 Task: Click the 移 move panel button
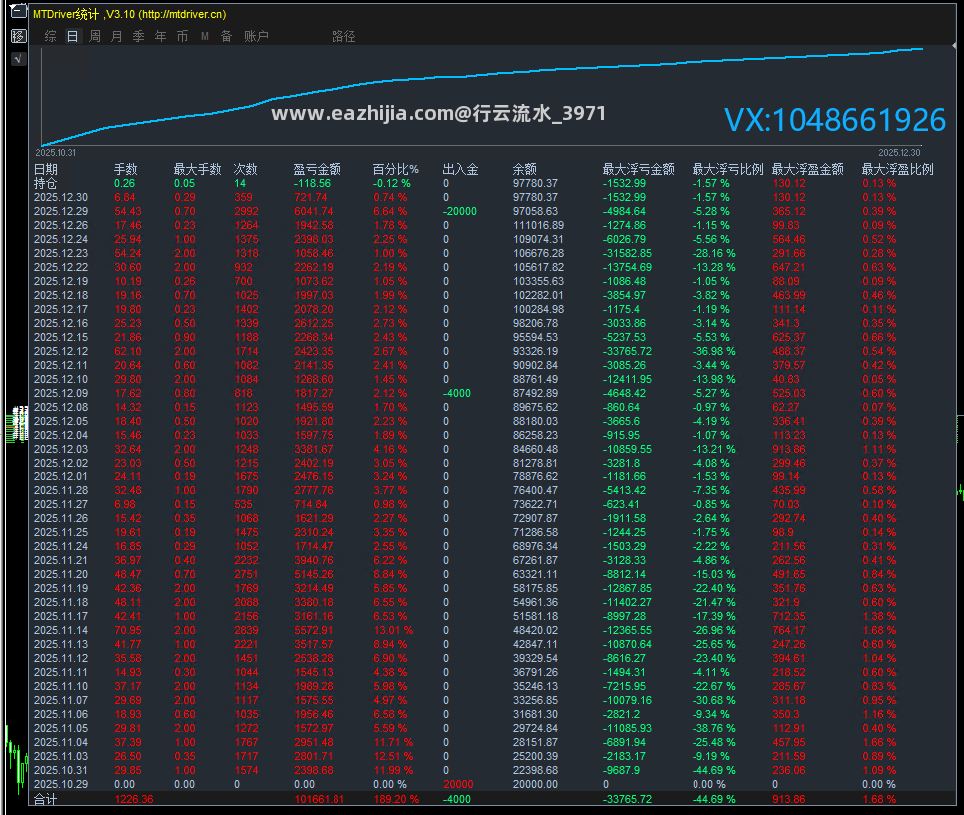tap(19, 36)
